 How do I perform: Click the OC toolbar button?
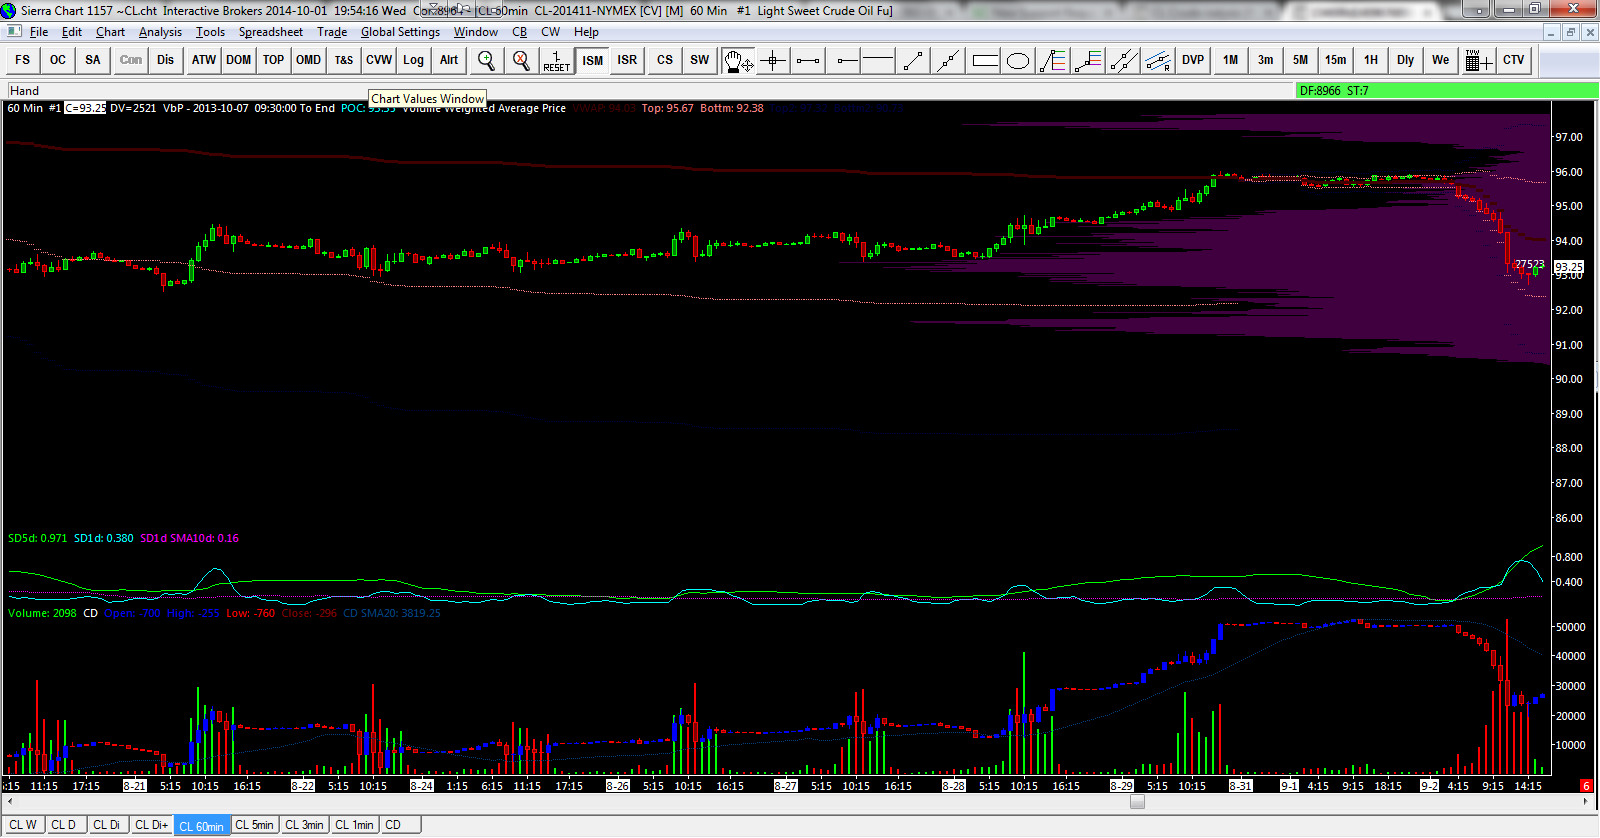[58, 60]
